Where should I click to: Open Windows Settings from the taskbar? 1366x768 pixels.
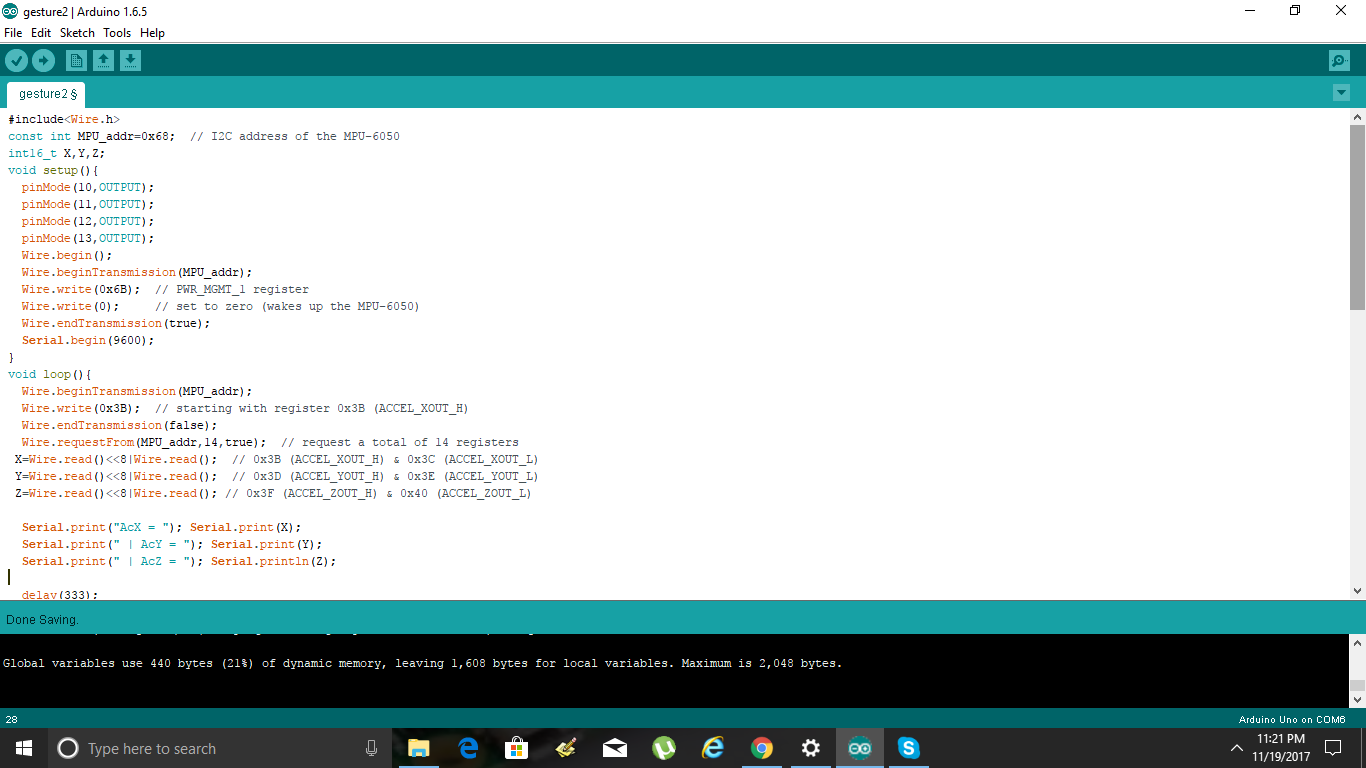click(x=810, y=747)
